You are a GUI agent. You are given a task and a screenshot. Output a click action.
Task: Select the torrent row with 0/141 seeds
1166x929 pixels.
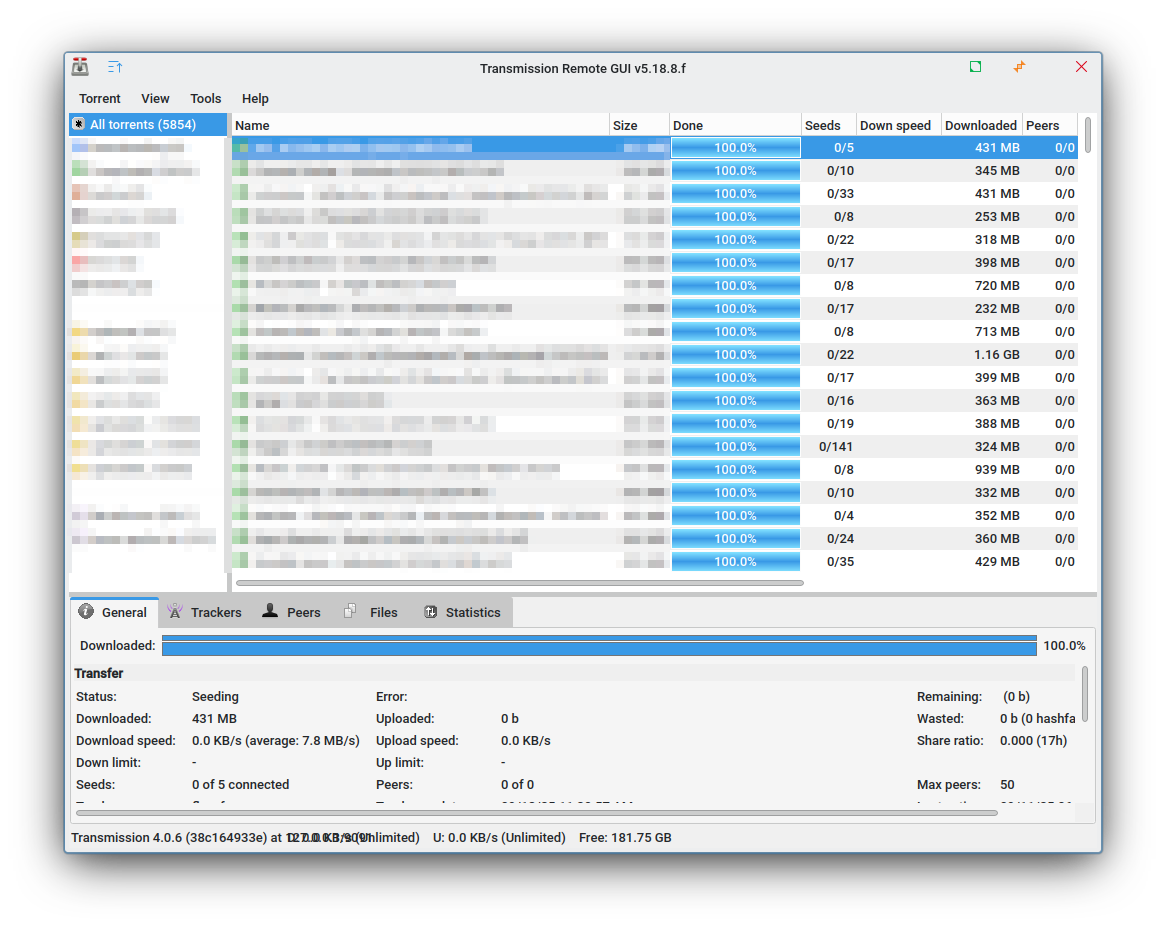654,446
